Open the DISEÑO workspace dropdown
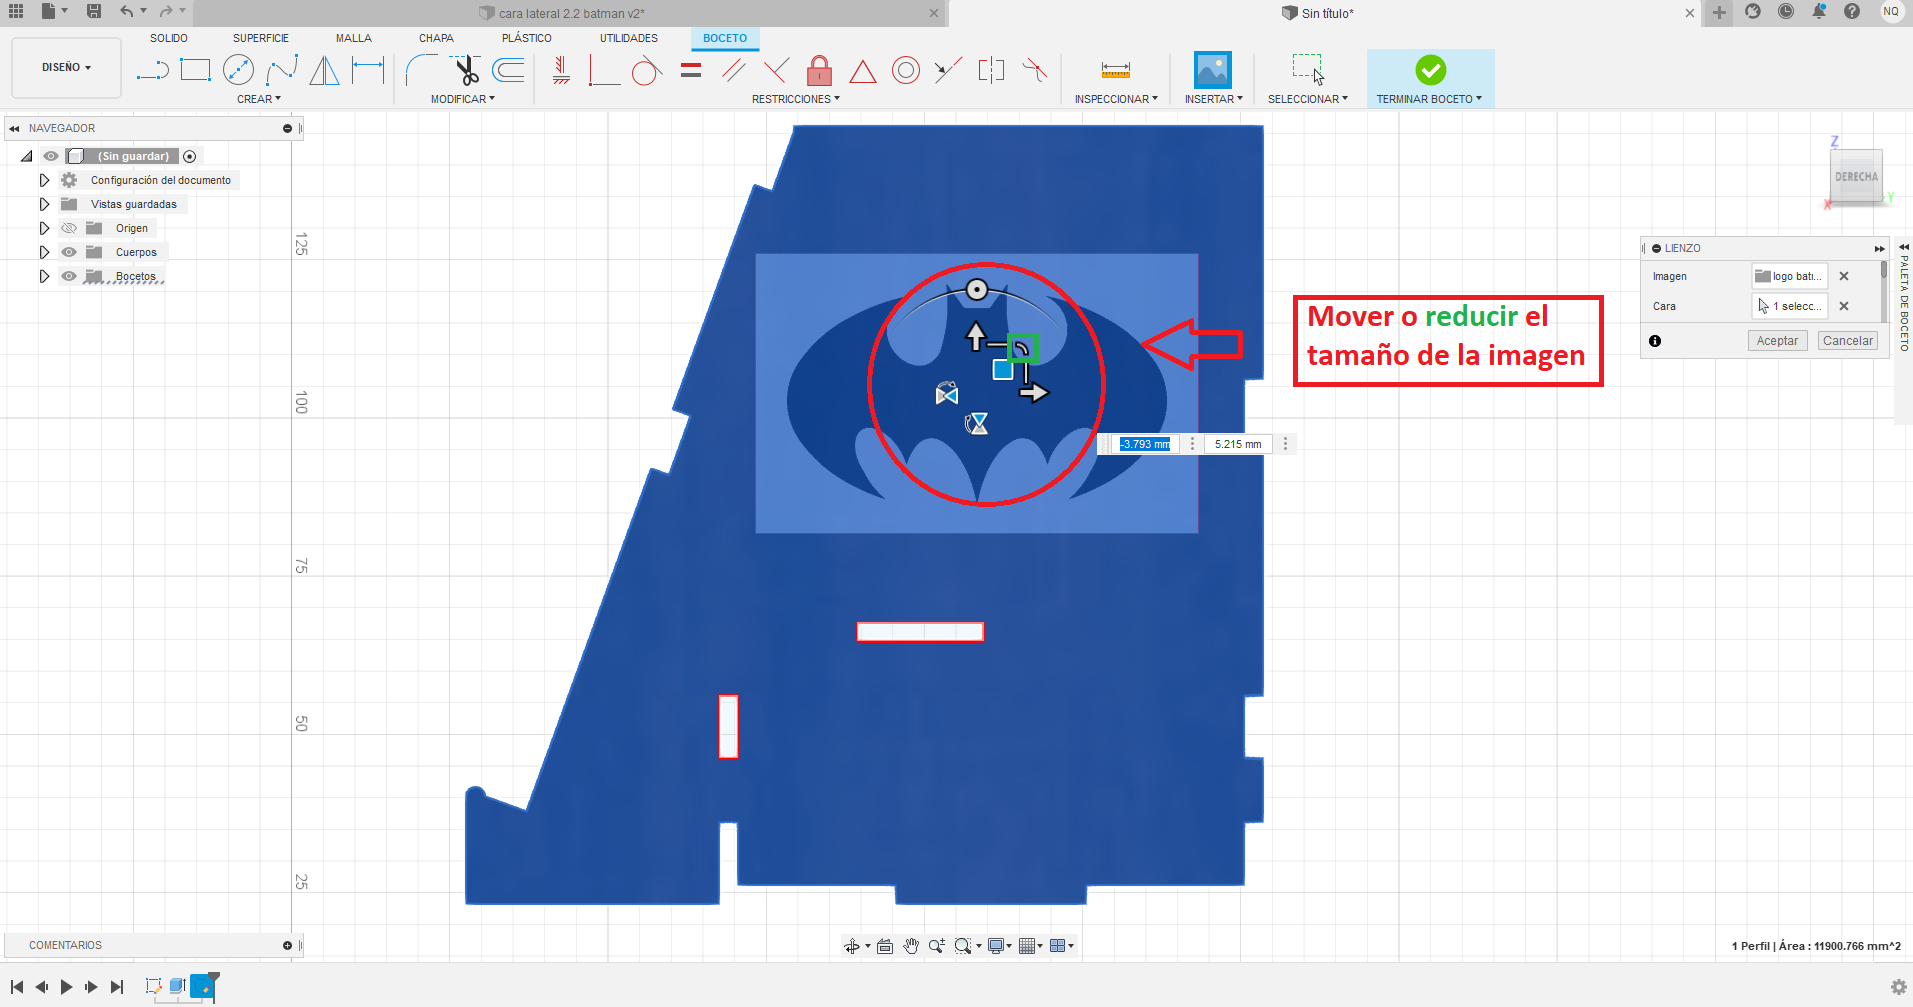Screen dimensions: 1913x1007 (66, 68)
